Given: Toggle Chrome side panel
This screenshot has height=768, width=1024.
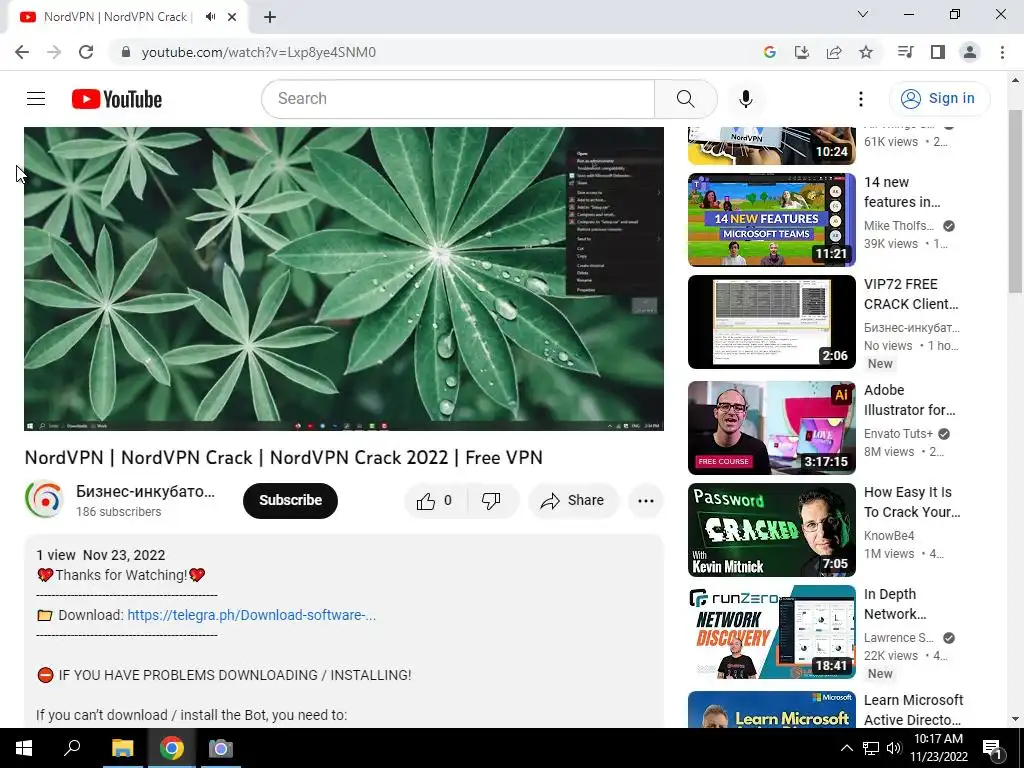Looking at the screenshot, I should [x=938, y=52].
